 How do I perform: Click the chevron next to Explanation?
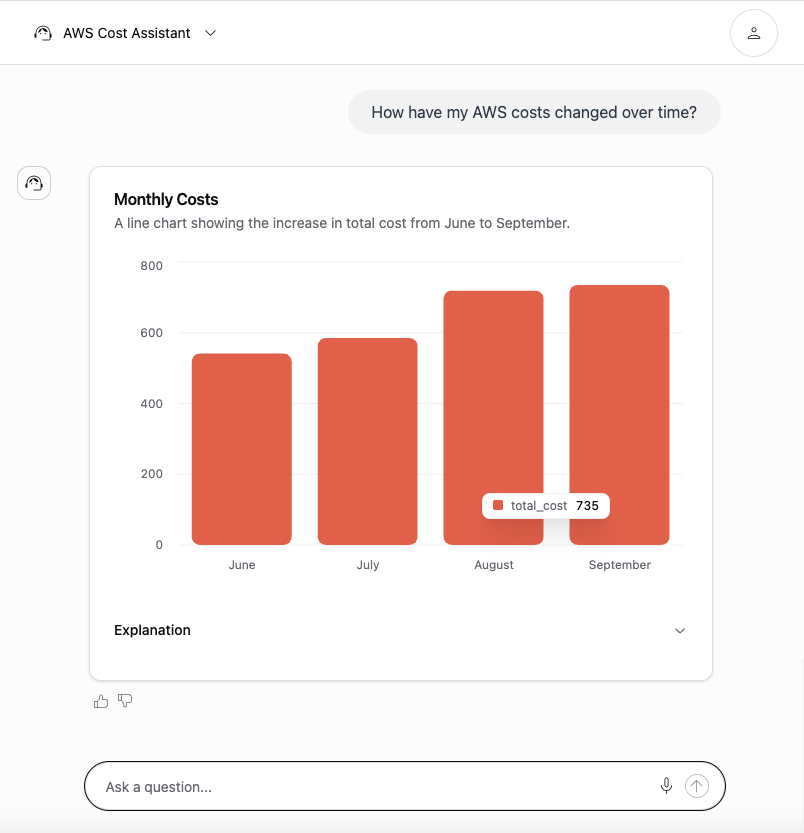point(680,630)
